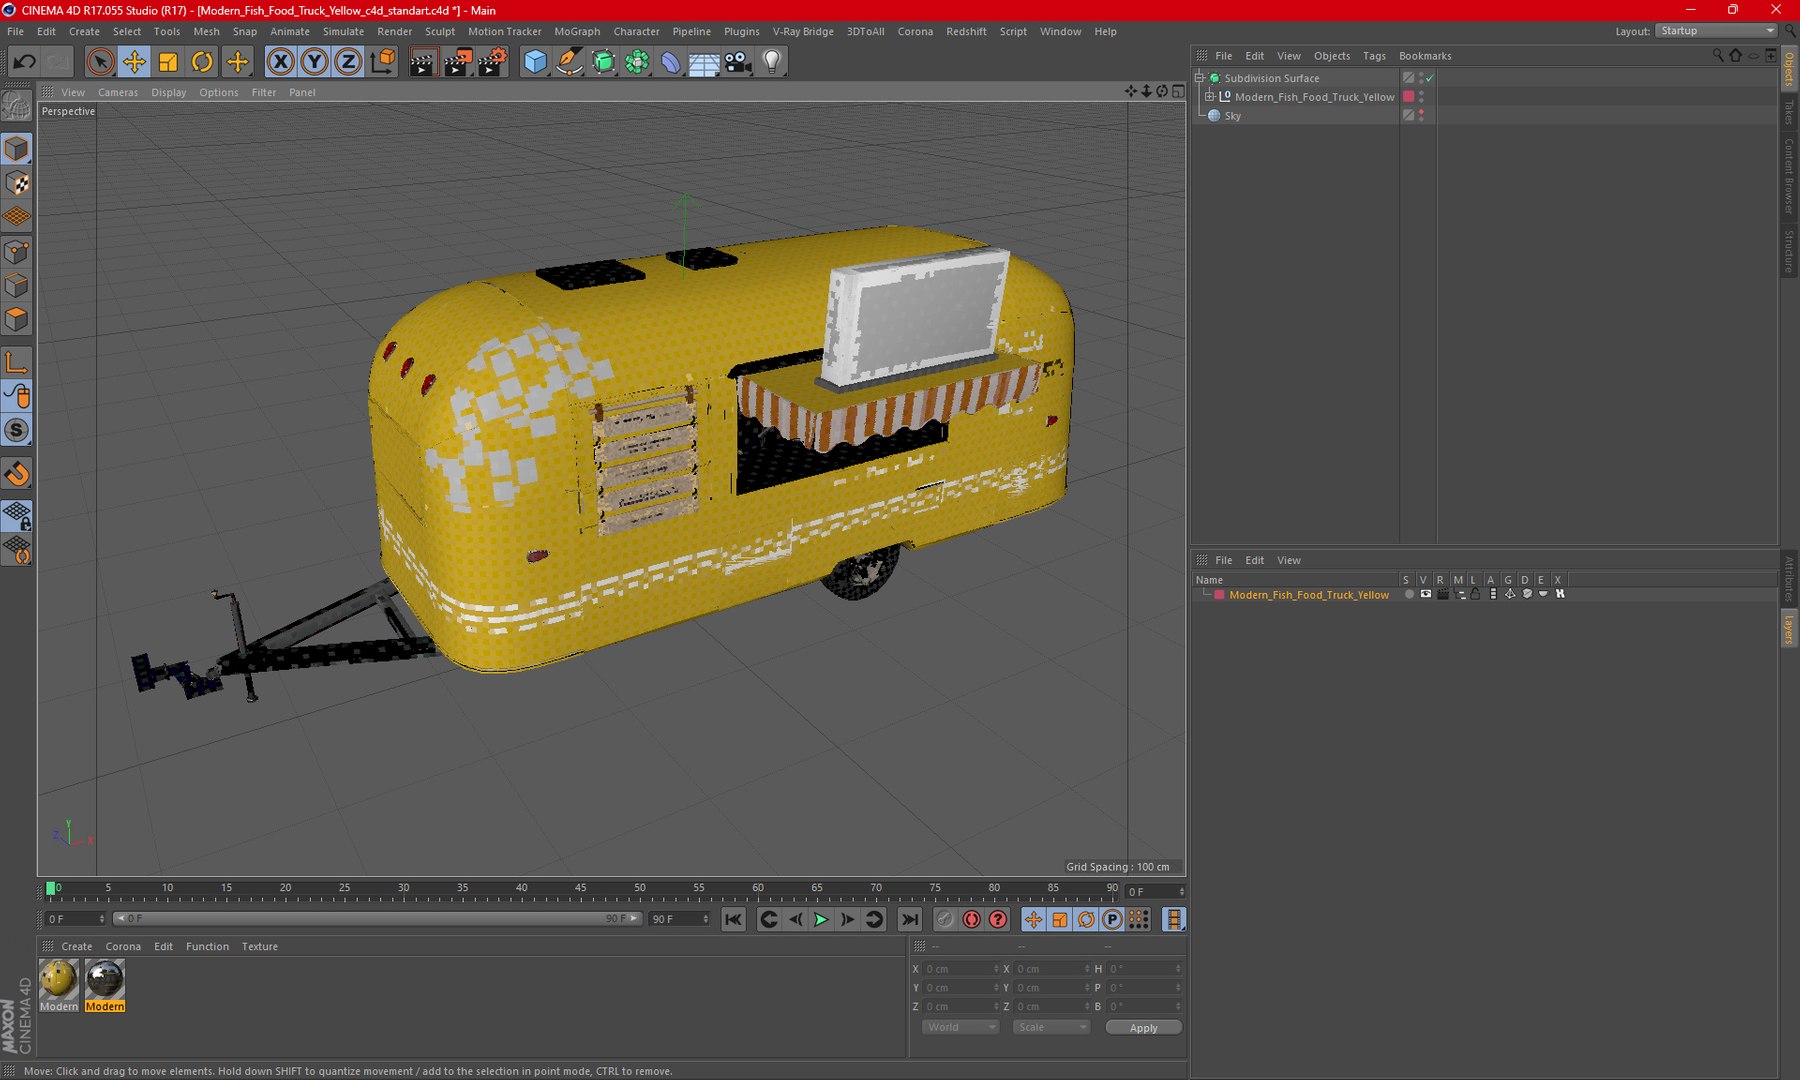The width and height of the screenshot is (1800, 1080).
Task: Toggle Modern_Fish_Food_Truck_Yellow visibility dots
Action: tap(1421, 97)
